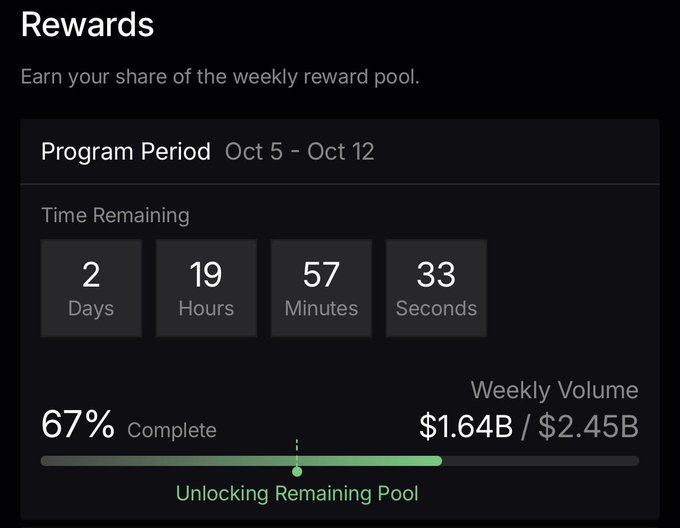Select the Program Period label

(126, 152)
